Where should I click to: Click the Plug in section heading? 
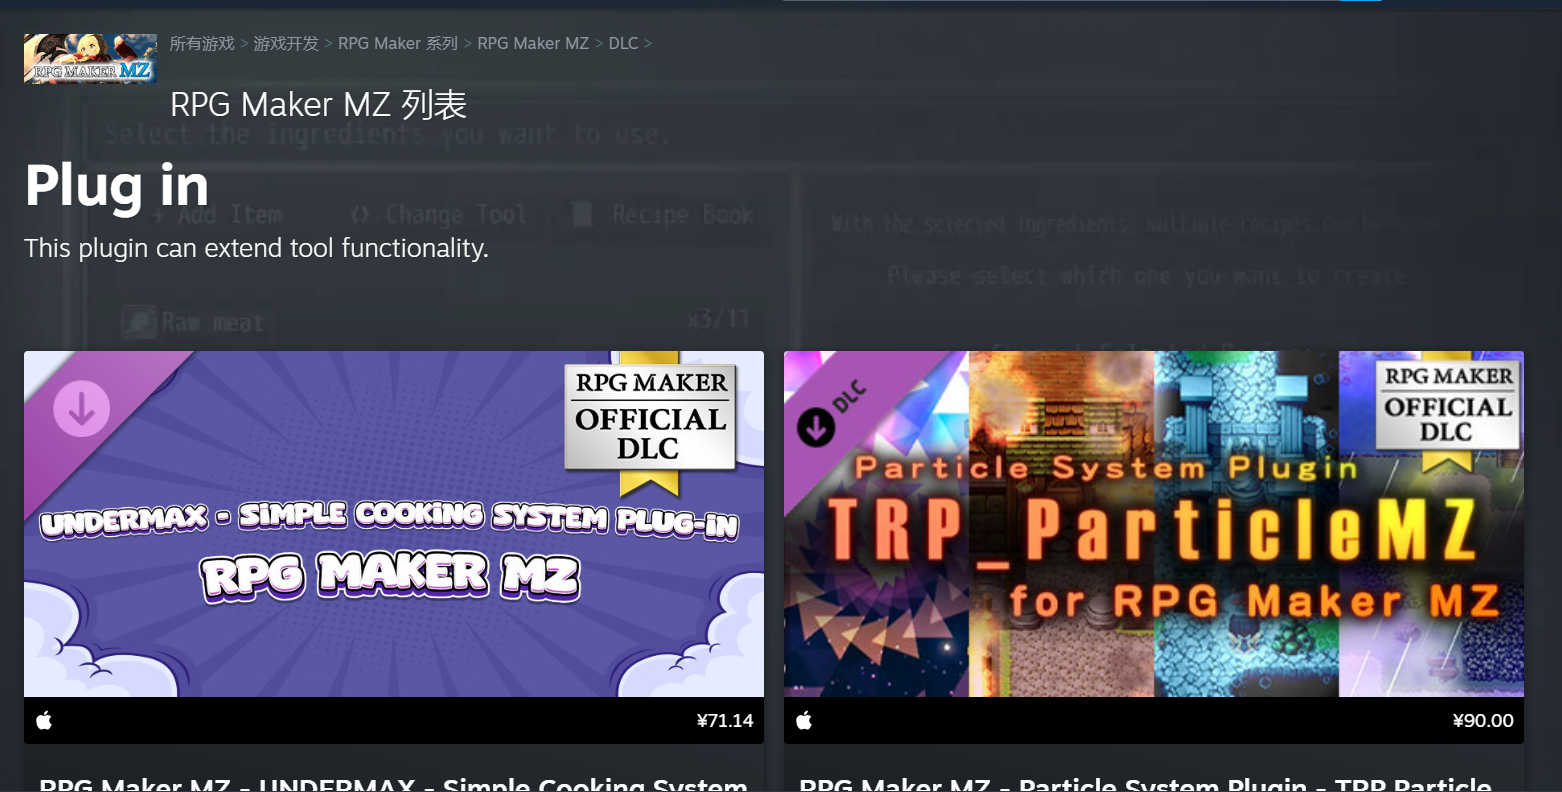point(117,186)
